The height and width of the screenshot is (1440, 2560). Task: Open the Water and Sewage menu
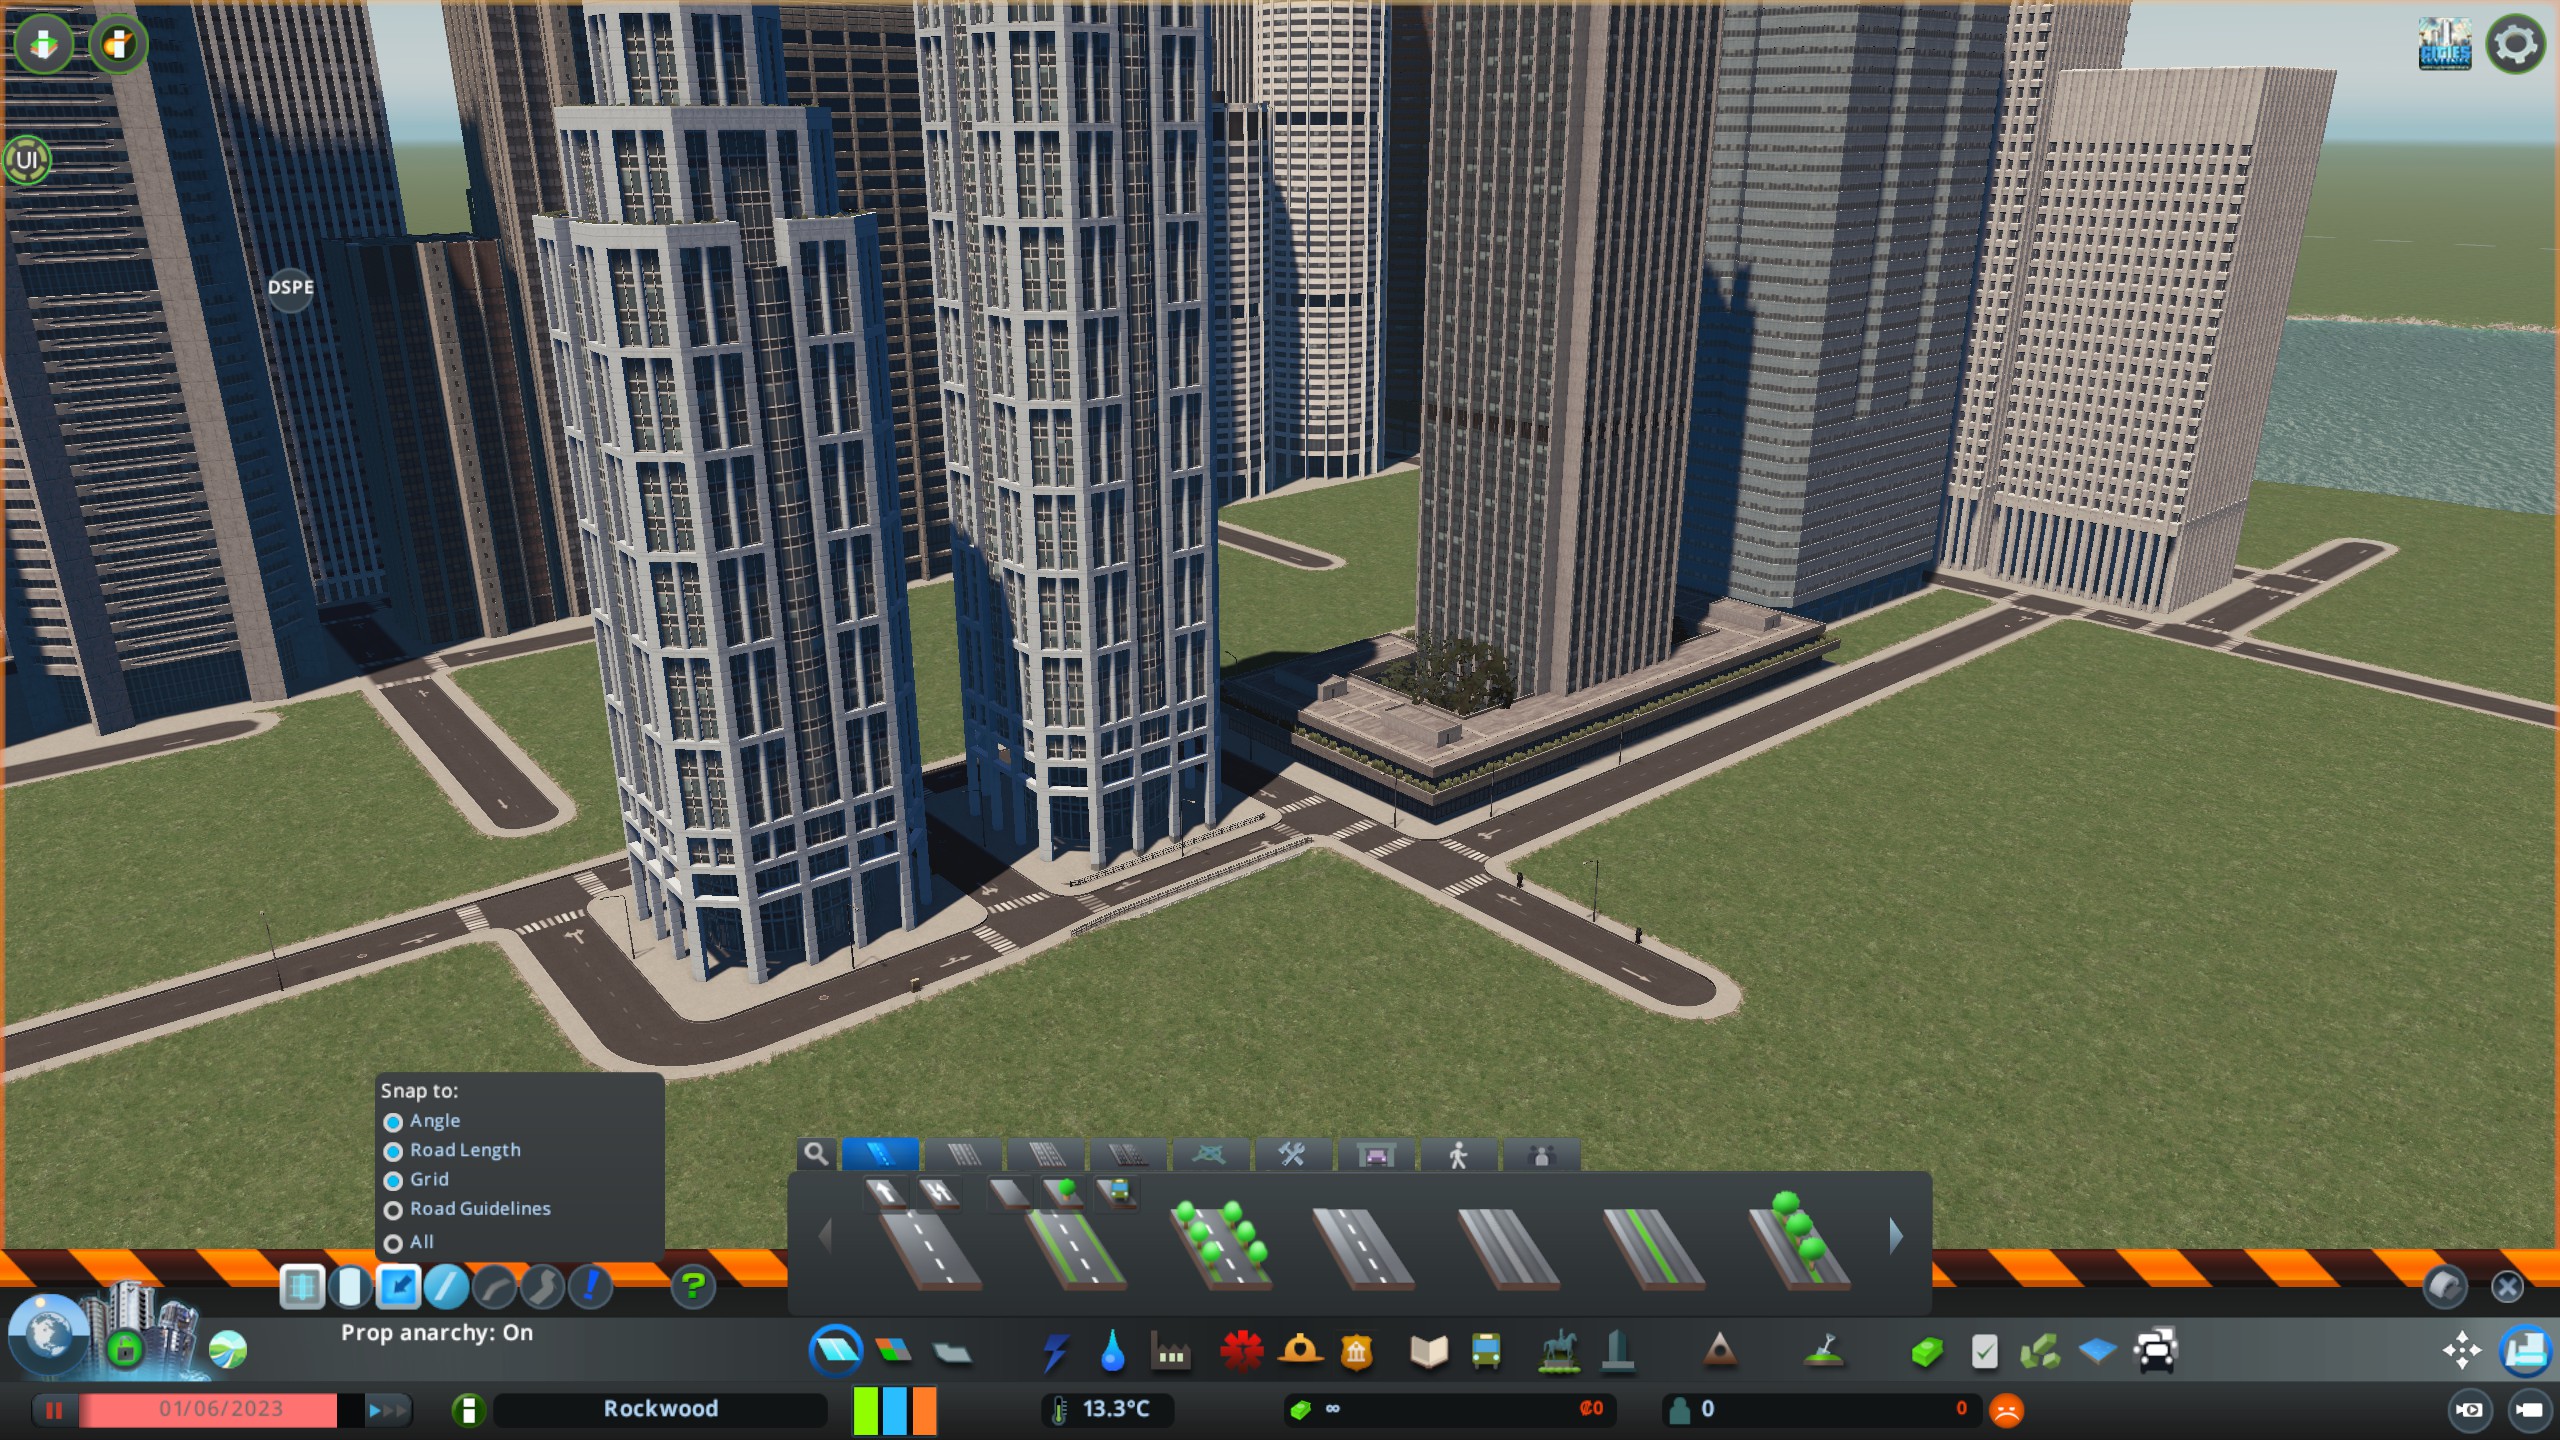pos(1112,1351)
